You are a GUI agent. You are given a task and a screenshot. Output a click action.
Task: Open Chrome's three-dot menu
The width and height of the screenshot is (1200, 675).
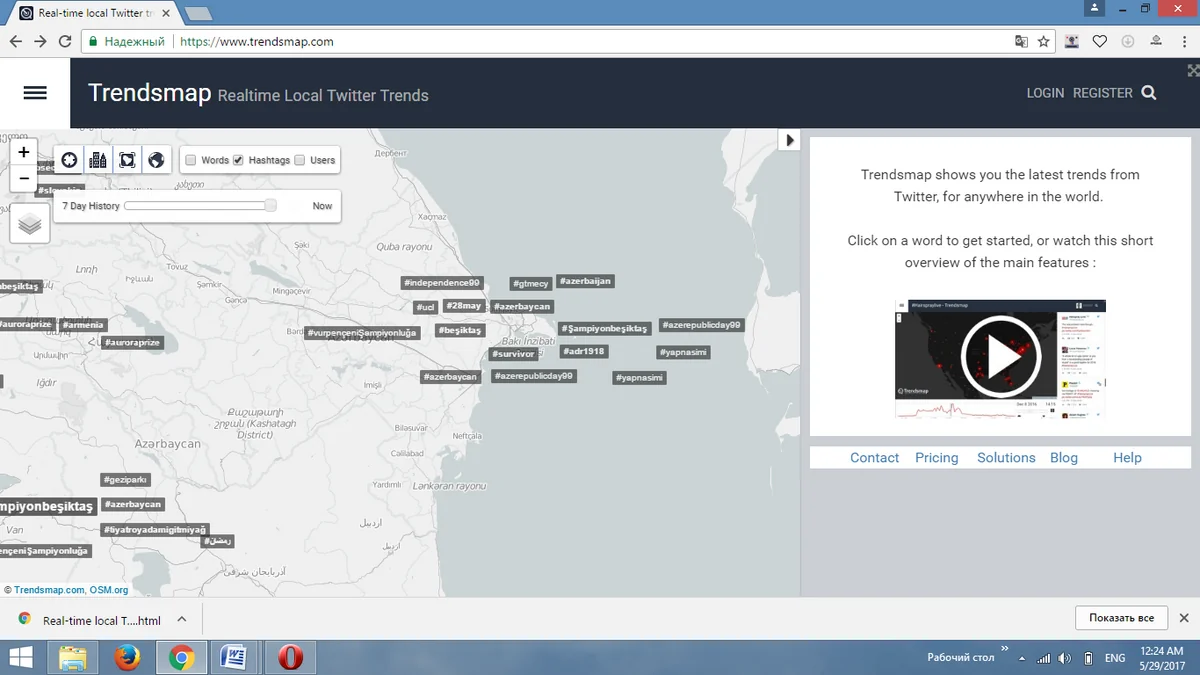tap(1184, 42)
